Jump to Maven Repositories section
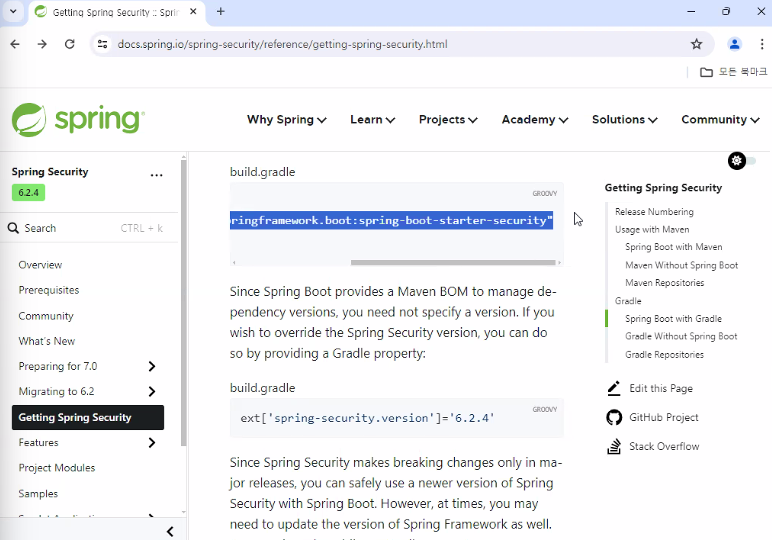This screenshot has width=772, height=540. 665,283
